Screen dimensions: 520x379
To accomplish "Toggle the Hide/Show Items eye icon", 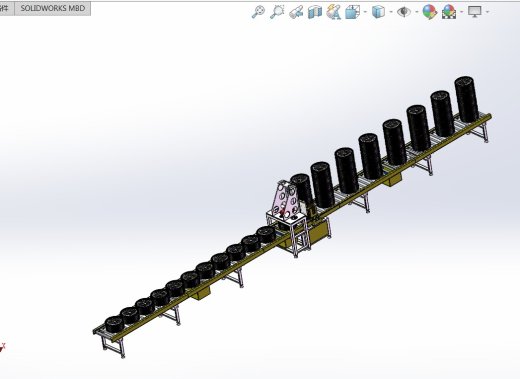I will coord(404,12).
